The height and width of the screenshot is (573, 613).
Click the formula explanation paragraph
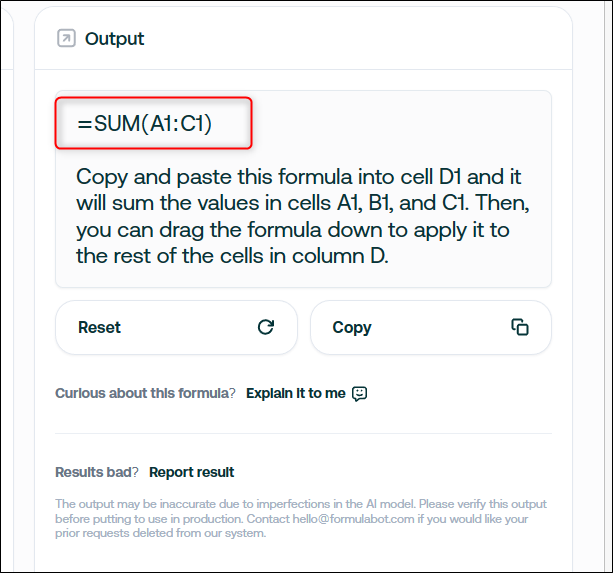click(302, 216)
